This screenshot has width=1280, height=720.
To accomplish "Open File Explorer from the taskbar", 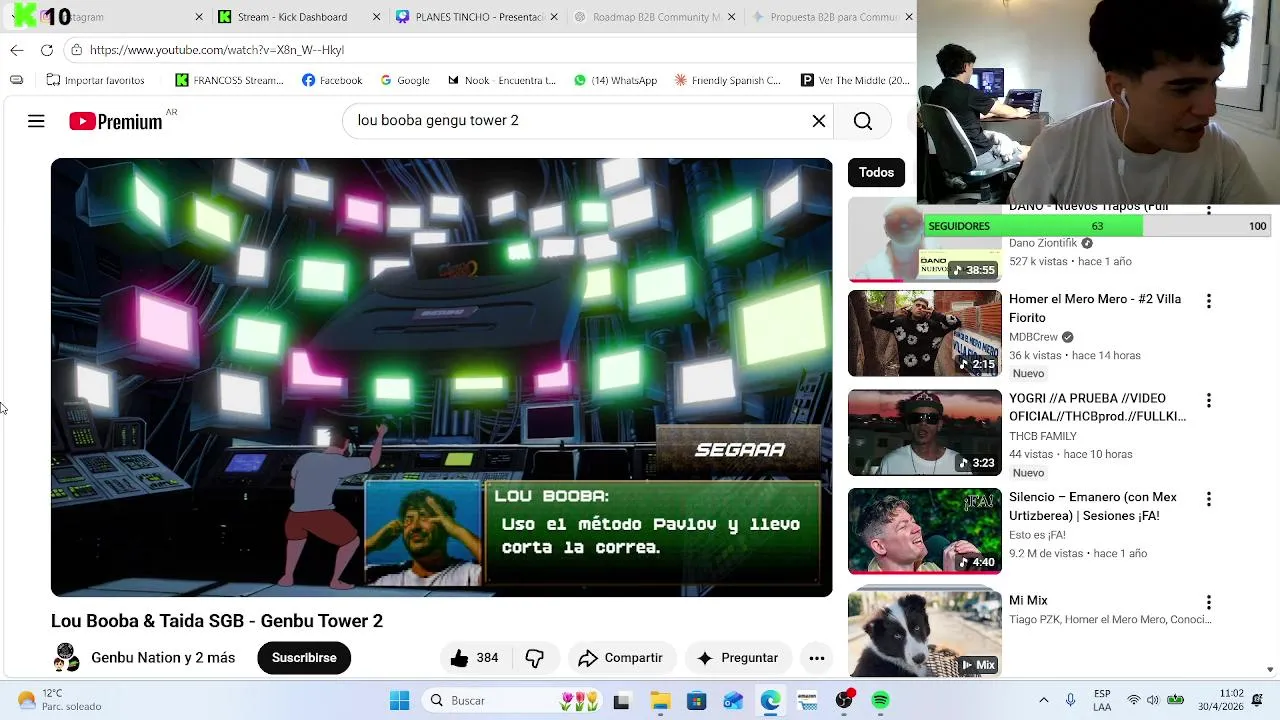I will pos(660,700).
